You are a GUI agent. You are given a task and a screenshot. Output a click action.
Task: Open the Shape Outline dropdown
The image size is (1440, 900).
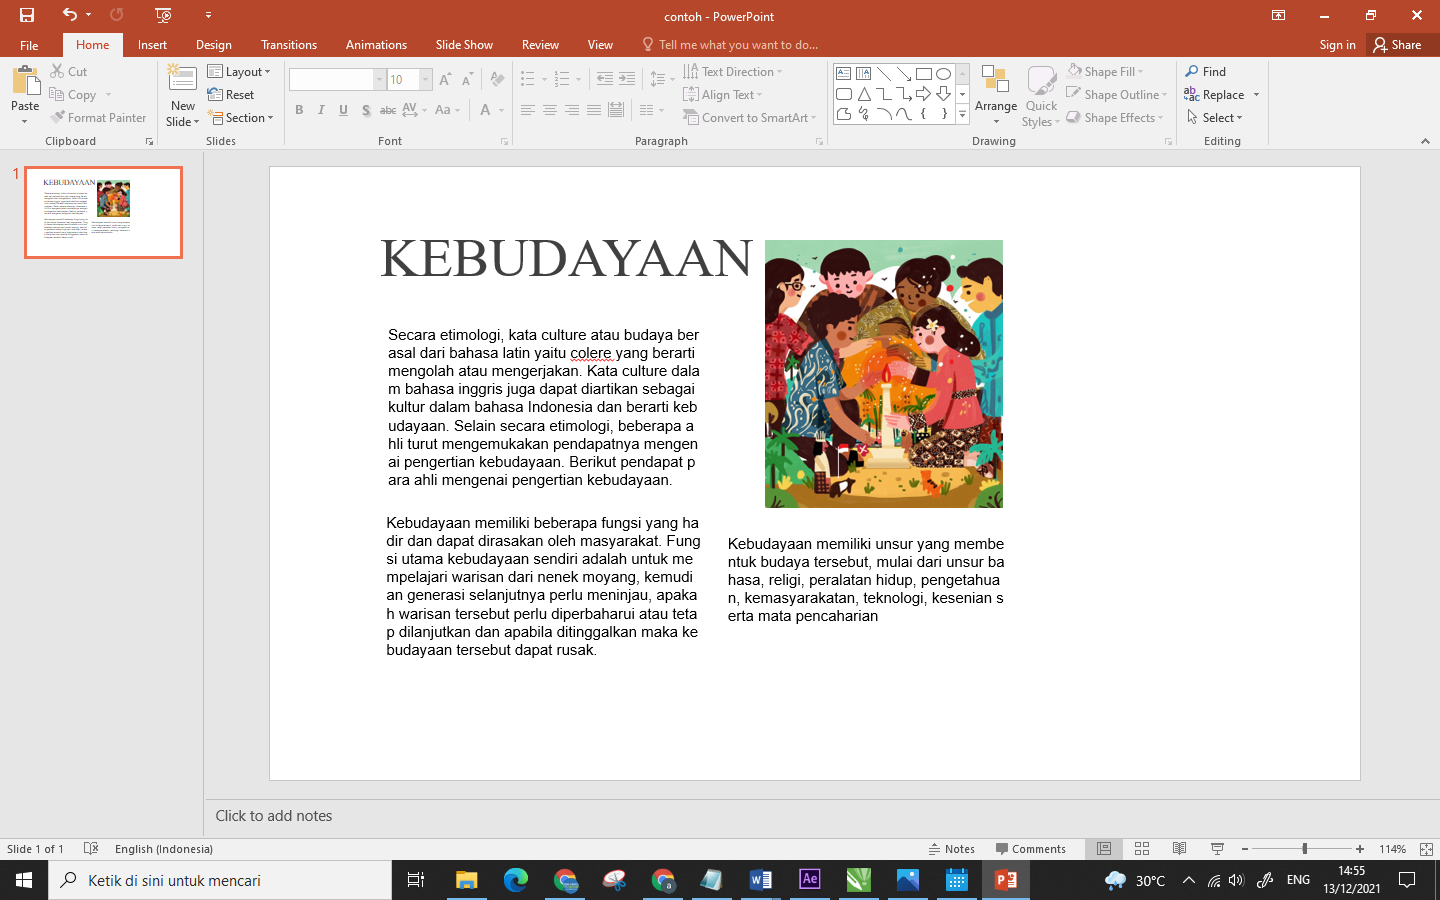(1117, 95)
